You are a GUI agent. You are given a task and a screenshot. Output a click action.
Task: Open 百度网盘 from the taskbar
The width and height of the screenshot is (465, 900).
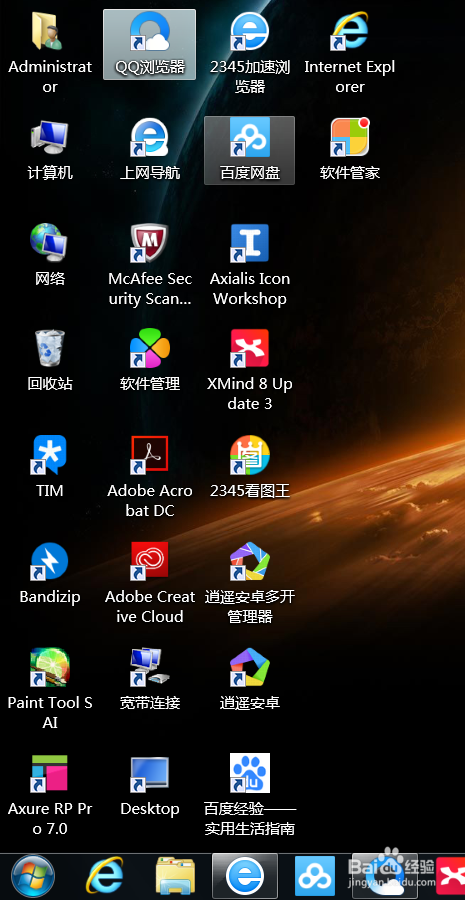(x=315, y=877)
